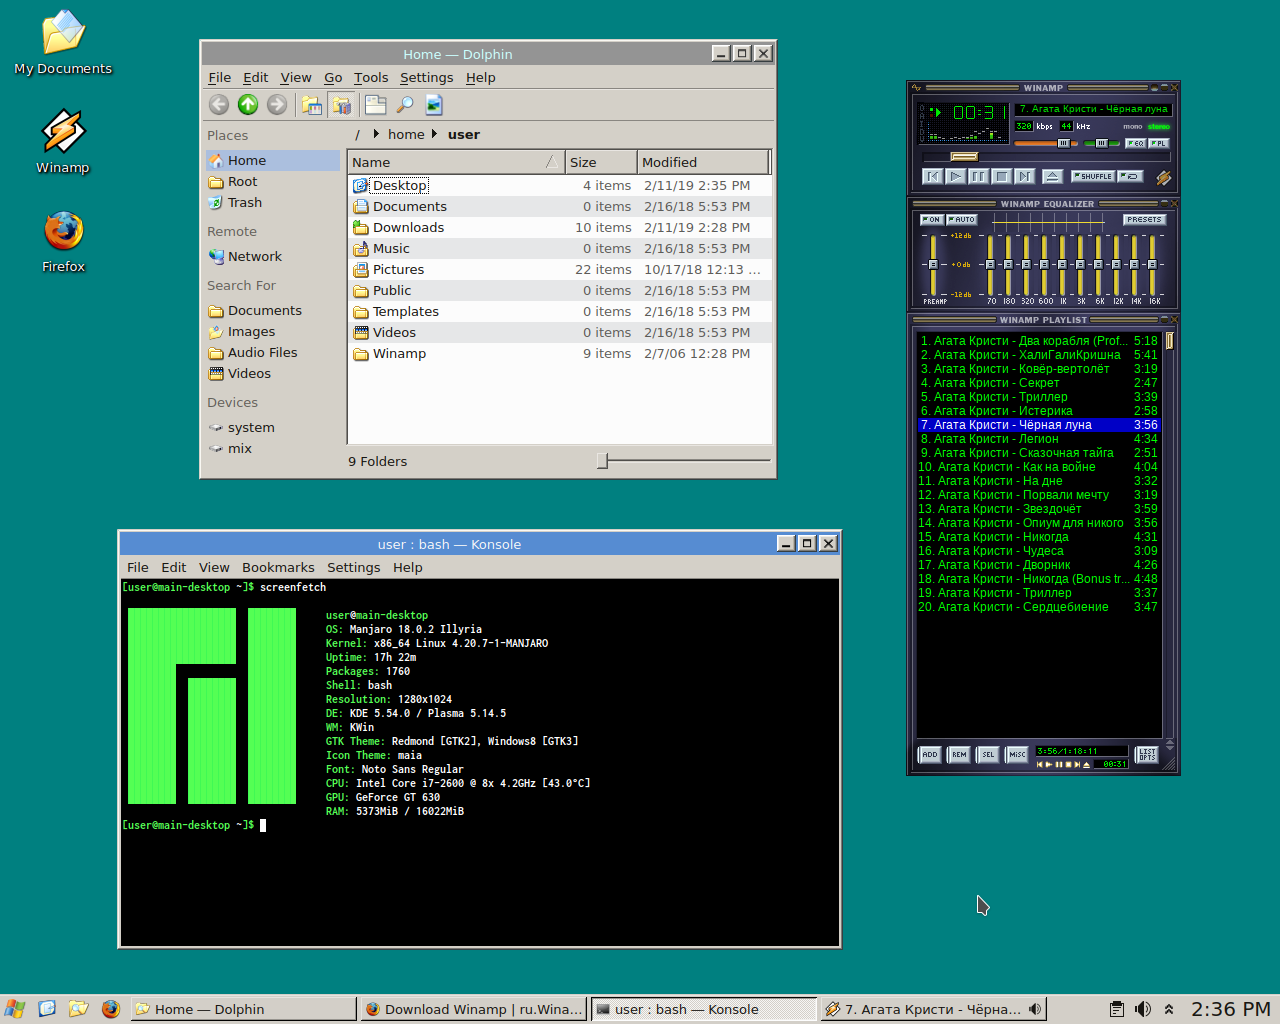
Task: Click the PREAMP equalizer slider
Action: [933, 265]
